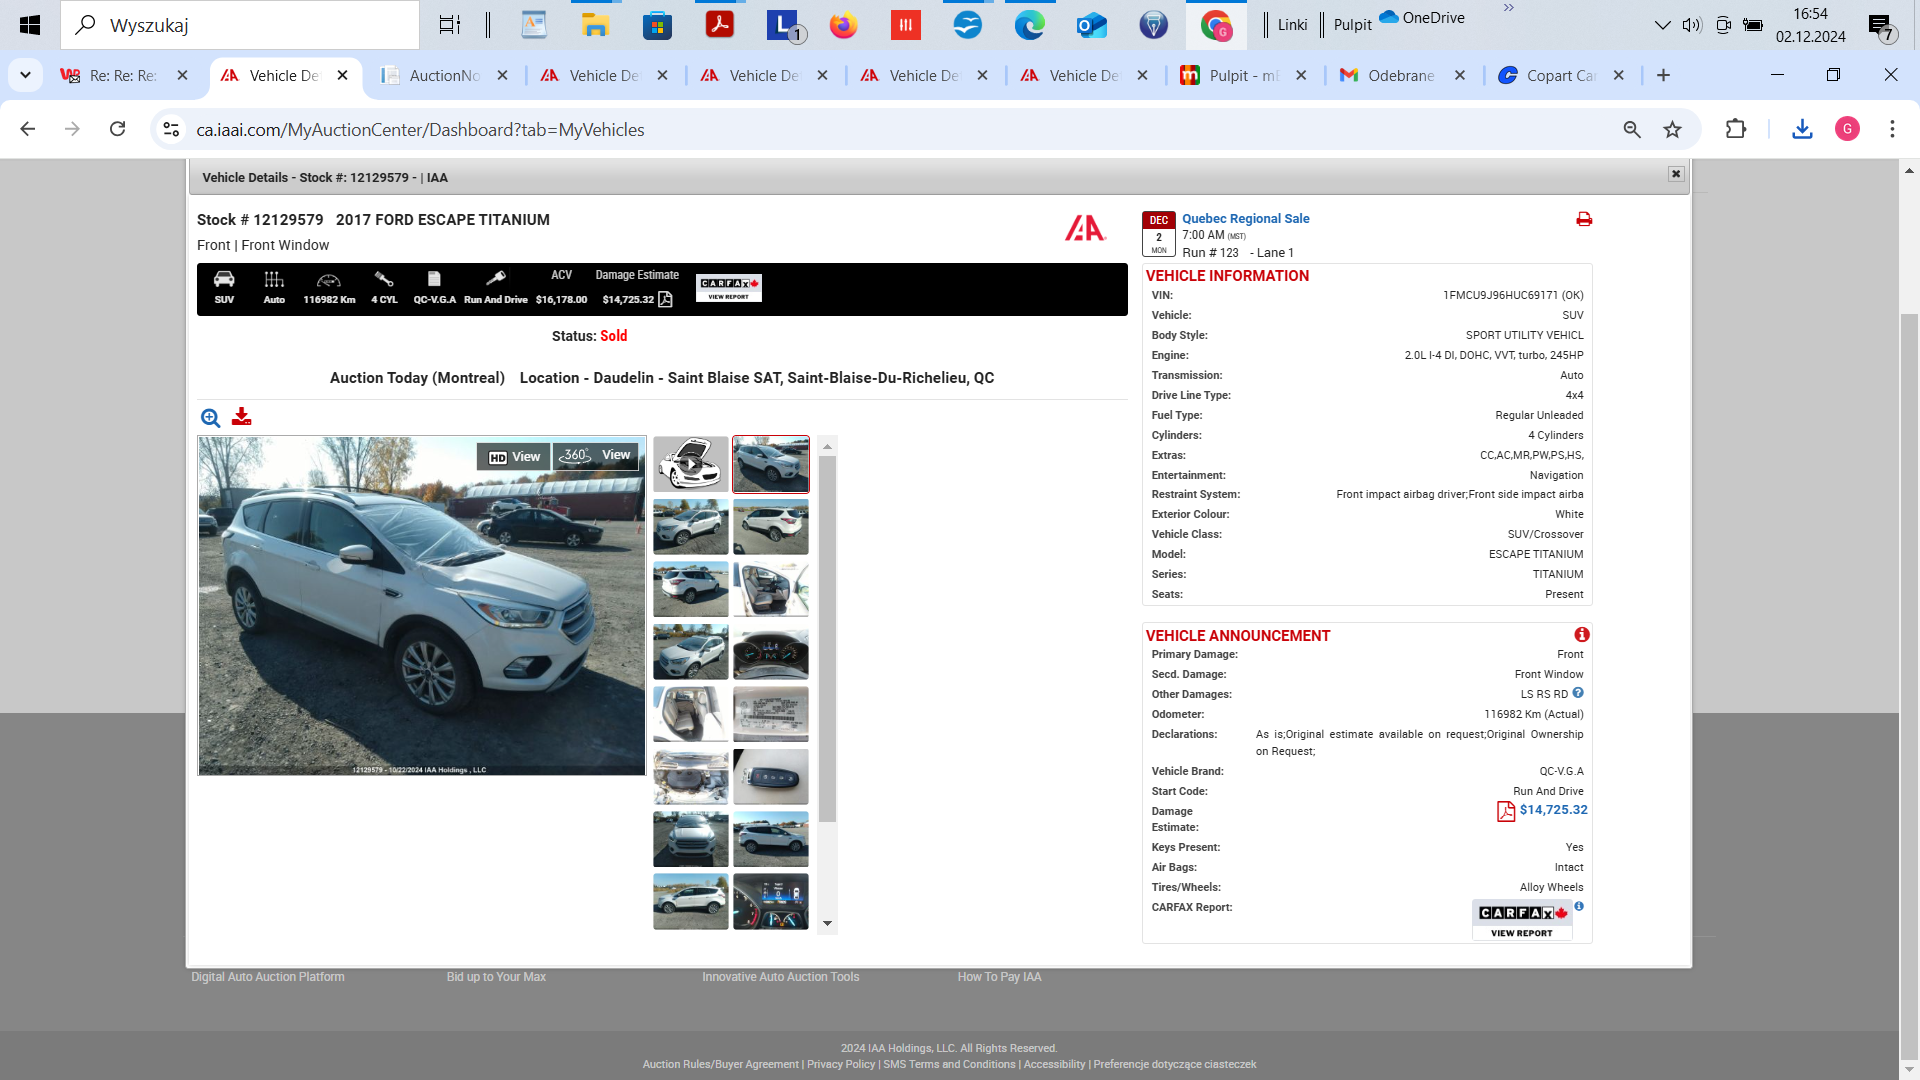Open damage estimate PDF icon in black bar
The image size is (1920, 1080).
click(x=666, y=299)
